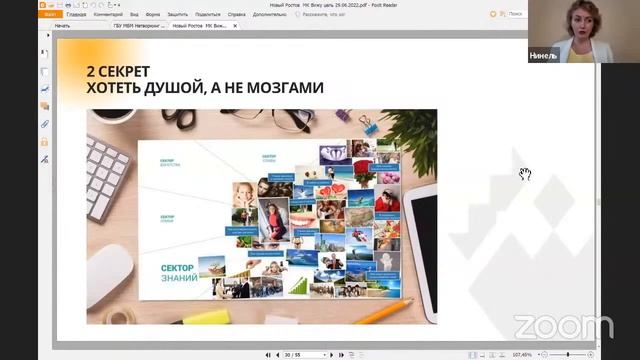Viewport: 640px width, 360px height.
Task: Select continuous page view mode
Action: 482,355
